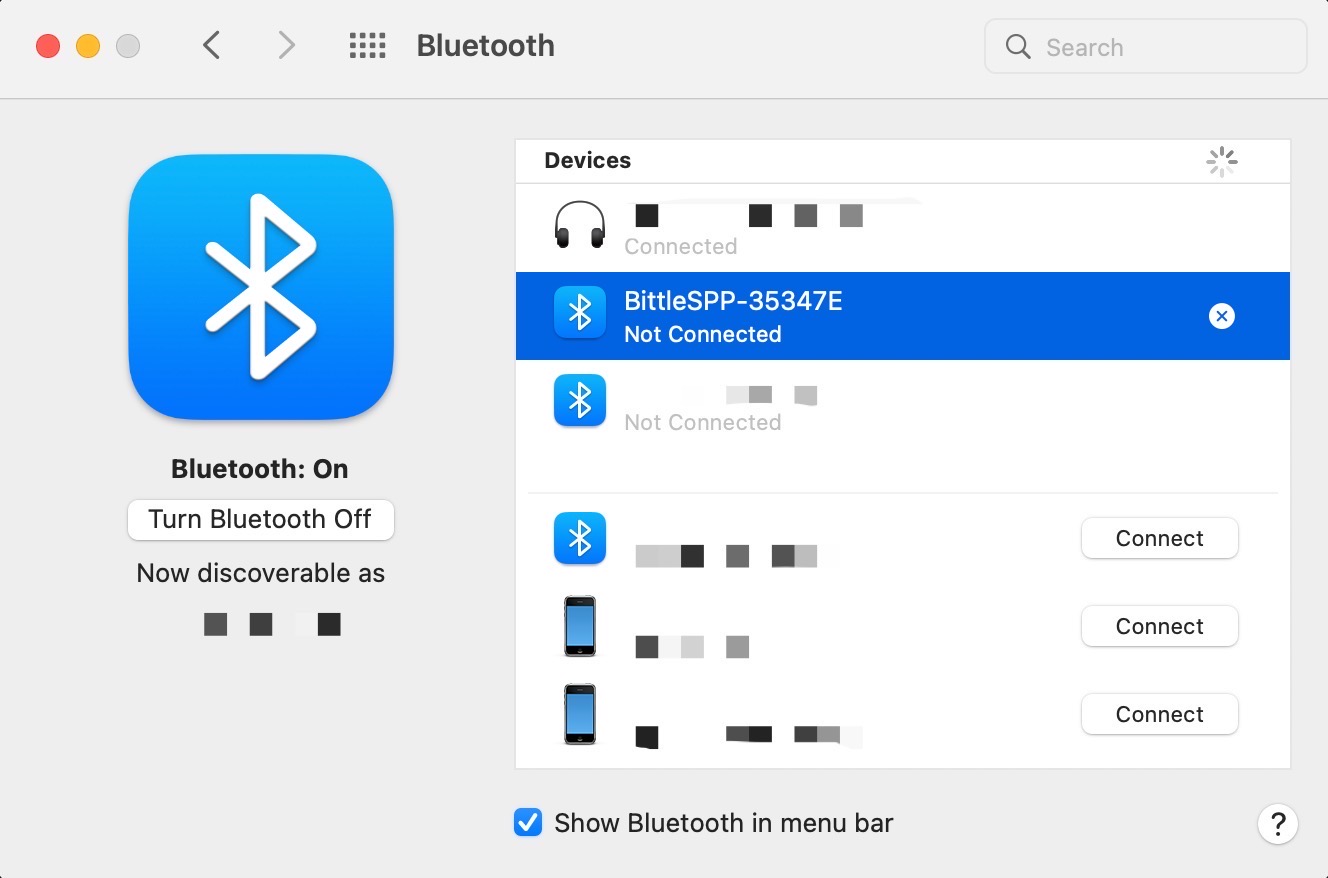Click the "Connected" status text
This screenshot has width=1328, height=878.
(x=680, y=246)
